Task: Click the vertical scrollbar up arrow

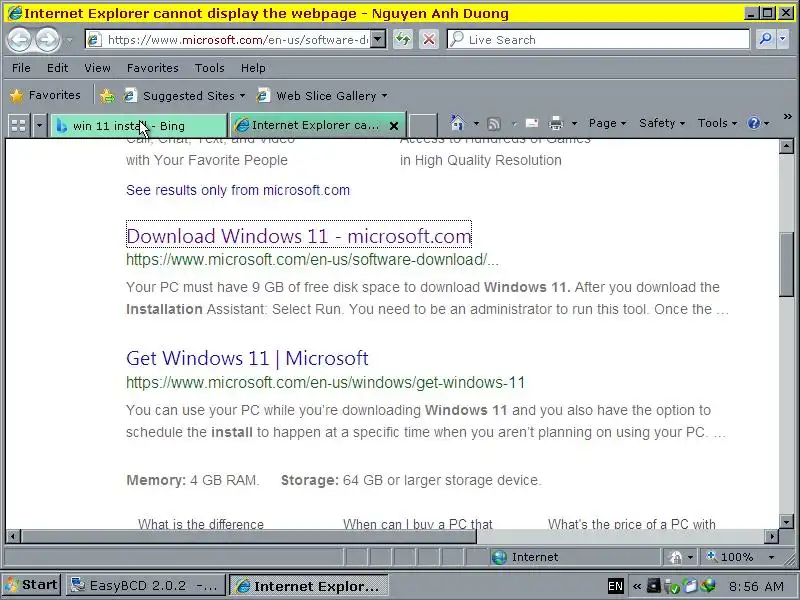Action: (786, 146)
